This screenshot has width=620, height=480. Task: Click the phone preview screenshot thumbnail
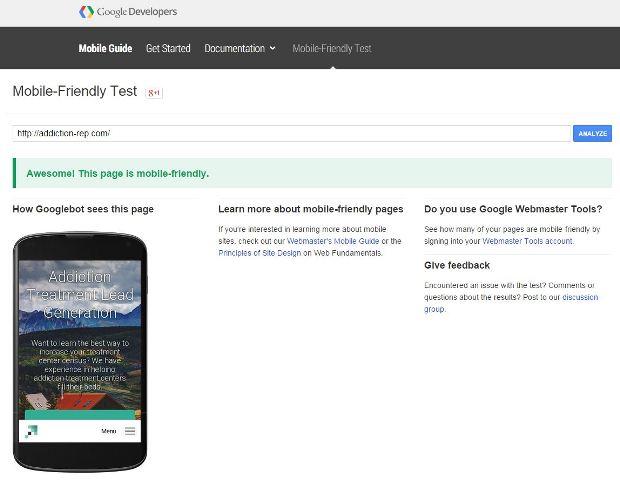pos(80,350)
